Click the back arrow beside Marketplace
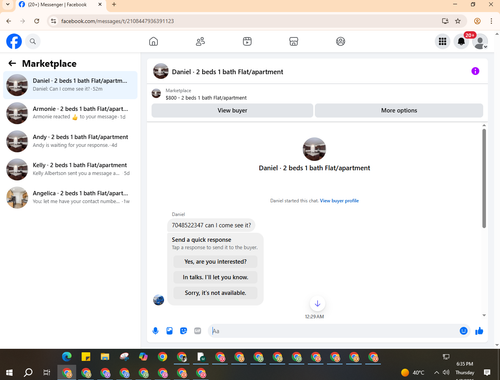This screenshot has width=500, height=380. point(12,63)
